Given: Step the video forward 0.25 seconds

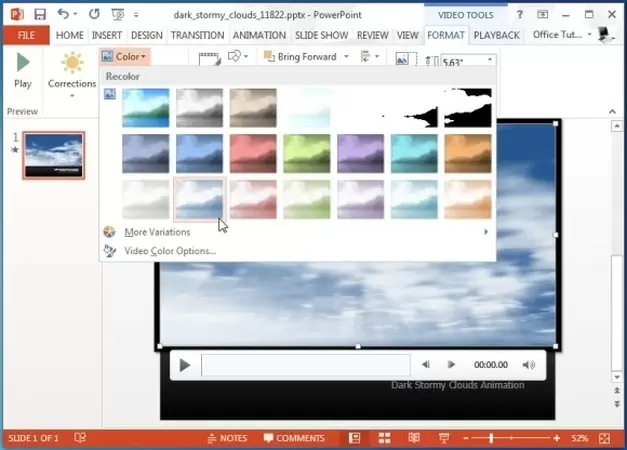Looking at the screenshot, I should tap(451, 365).
